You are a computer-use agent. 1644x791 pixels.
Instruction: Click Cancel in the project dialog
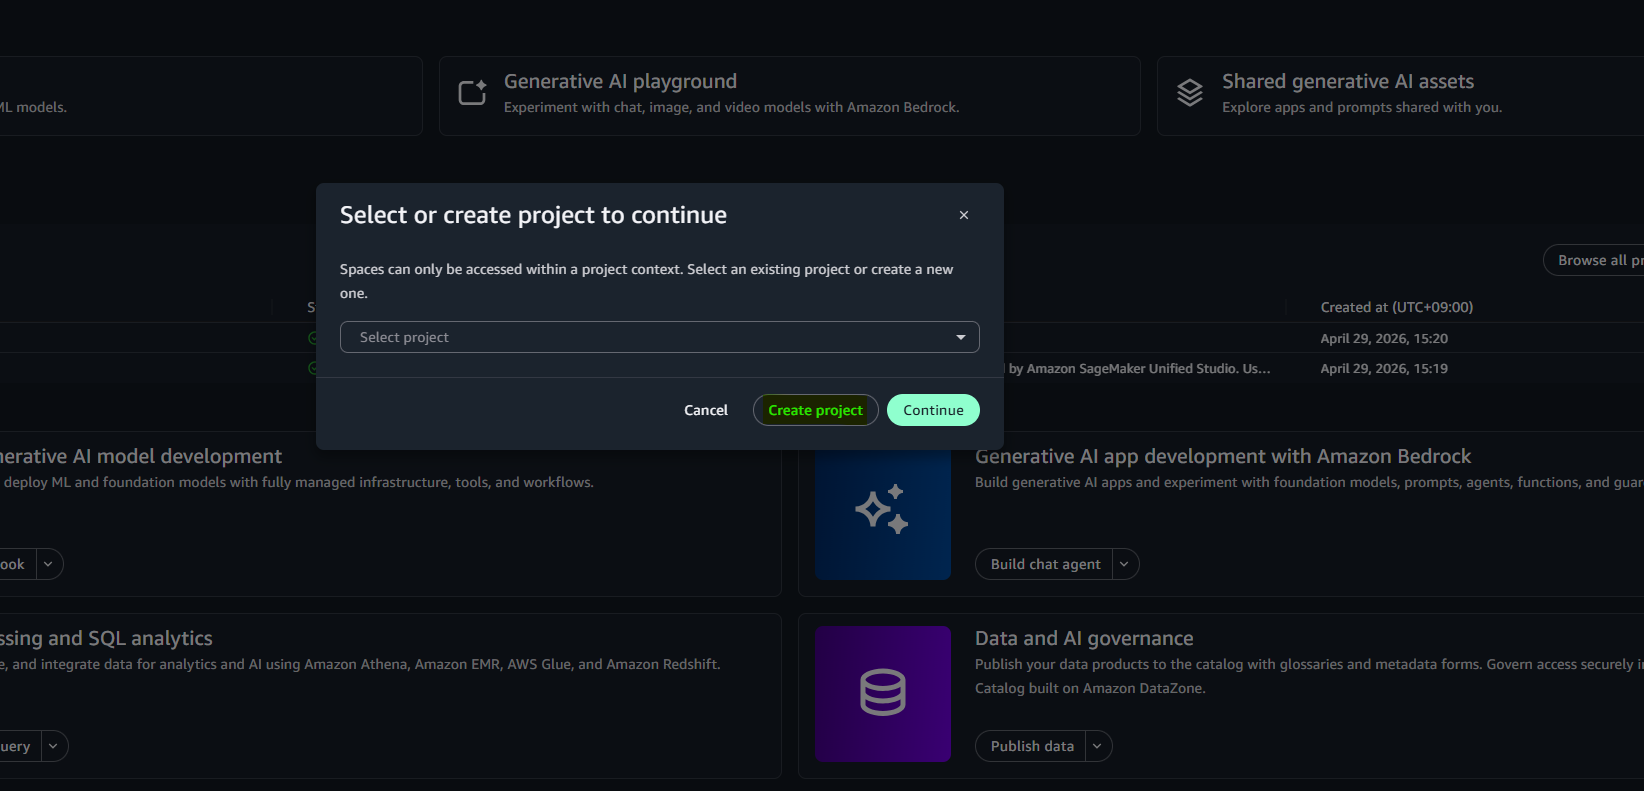click(x=706, y=410)
